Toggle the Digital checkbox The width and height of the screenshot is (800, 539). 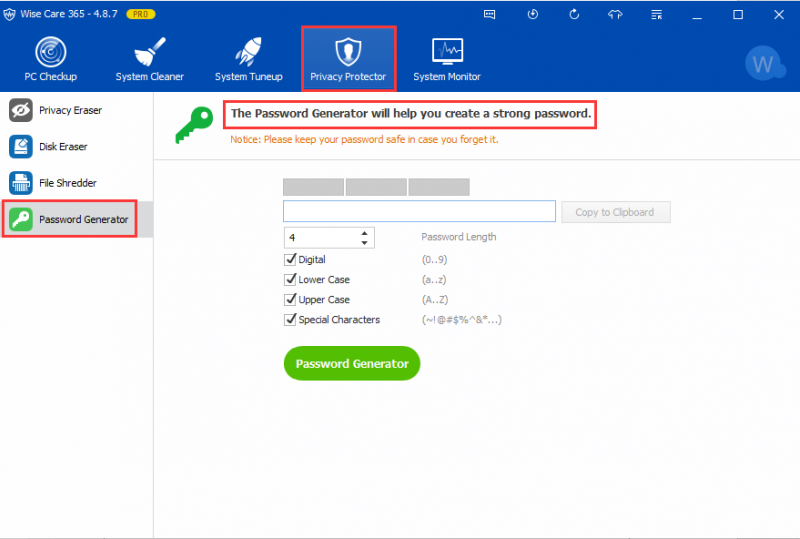click(290, 259)
